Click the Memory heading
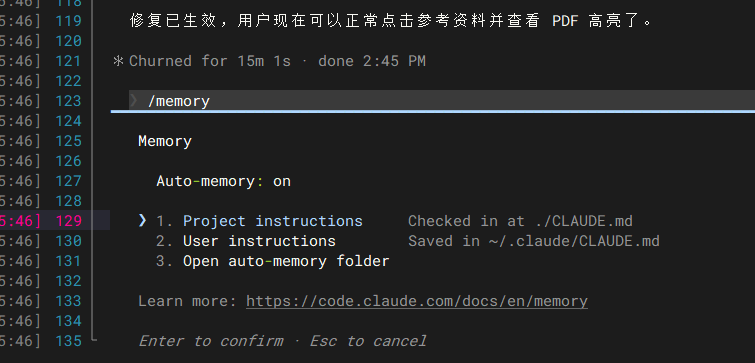 point(165,141)
